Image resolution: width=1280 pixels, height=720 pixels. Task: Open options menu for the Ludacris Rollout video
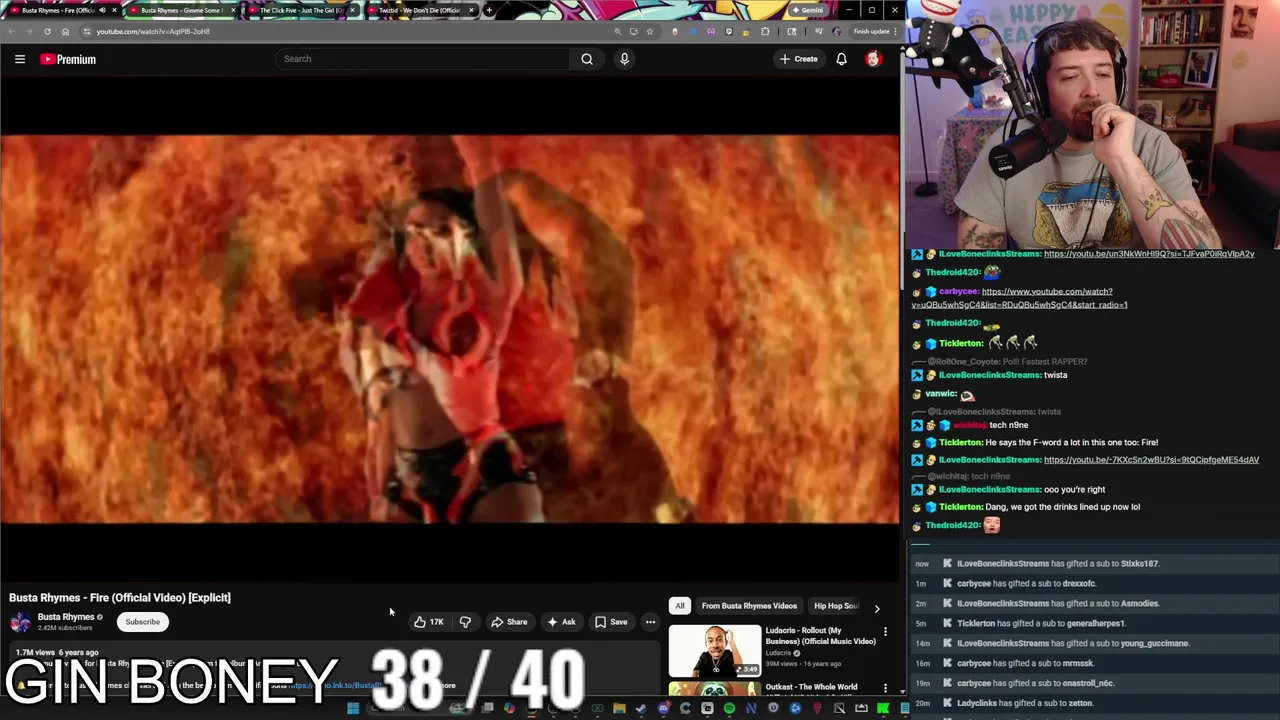[x=885, y=632]
